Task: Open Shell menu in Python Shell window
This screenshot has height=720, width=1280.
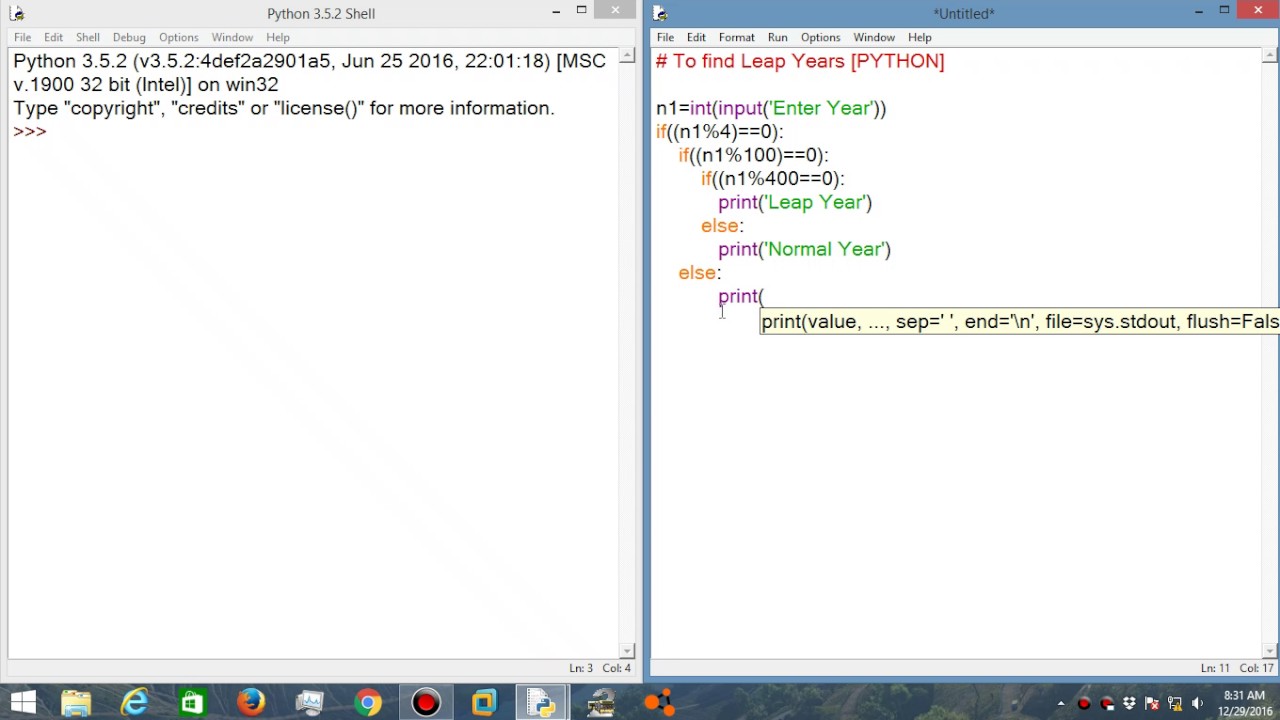Action: 88,37
